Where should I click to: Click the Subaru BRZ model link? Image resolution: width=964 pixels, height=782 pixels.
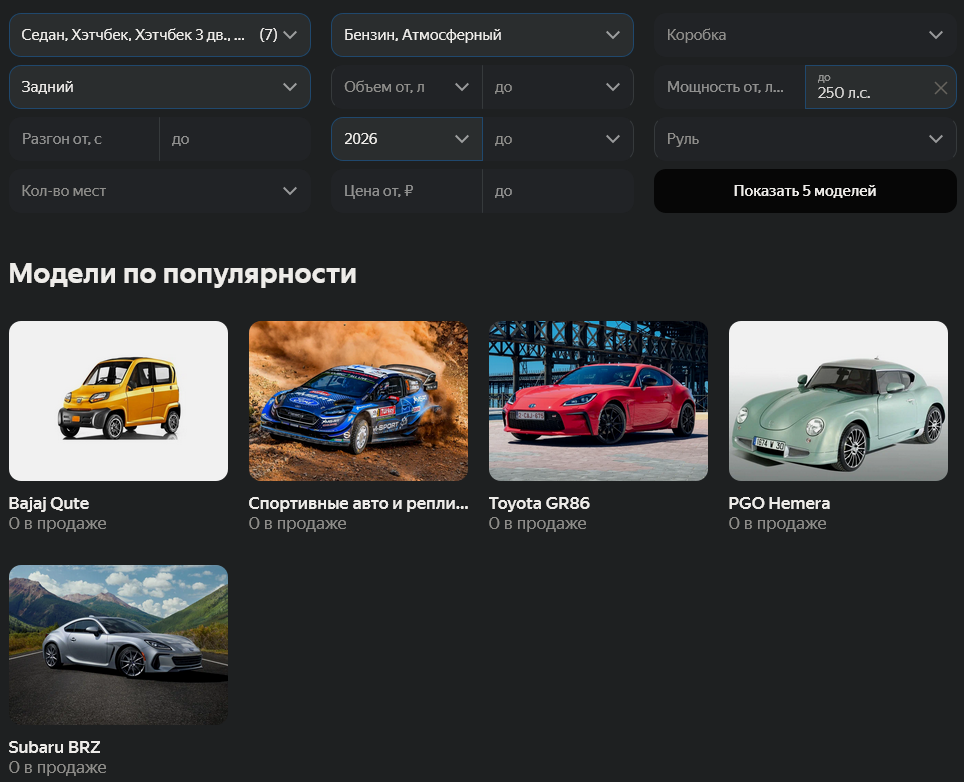click(54, 748)
